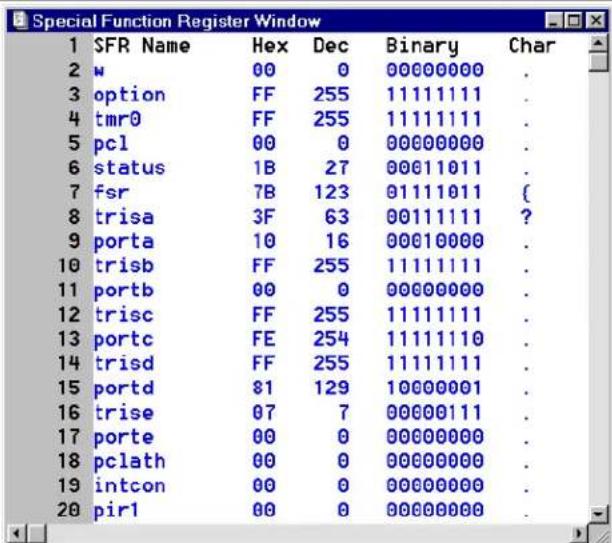Select the 'trisb' register name

coord(124,265)
